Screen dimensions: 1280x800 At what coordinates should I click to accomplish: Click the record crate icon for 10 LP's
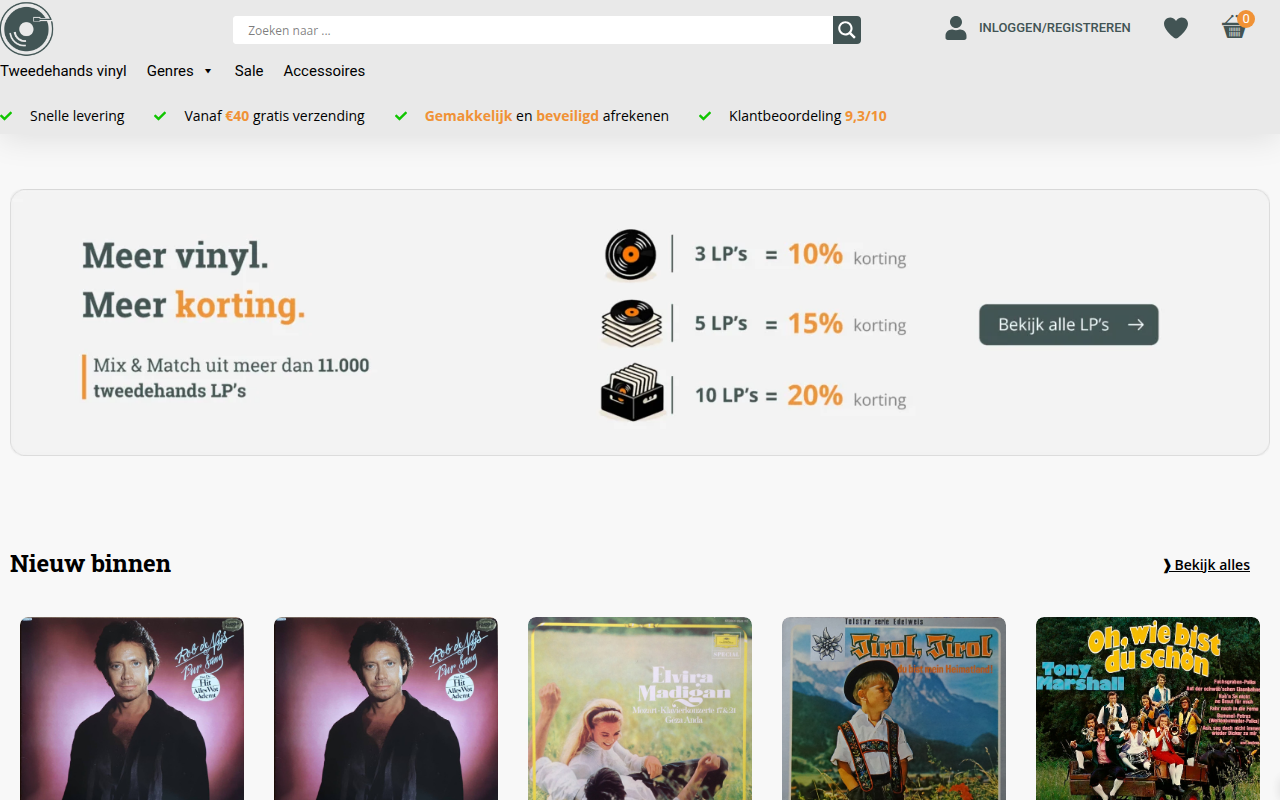(632, 392)
